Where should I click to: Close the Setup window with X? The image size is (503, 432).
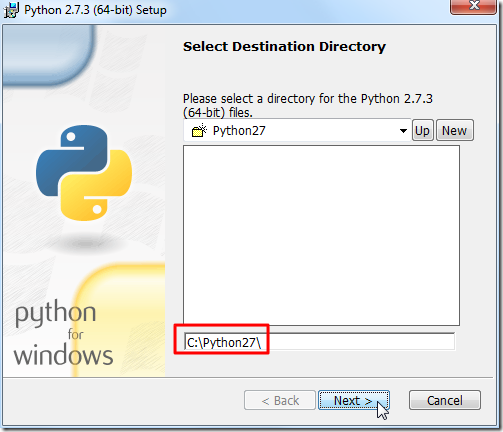point(473,6)
